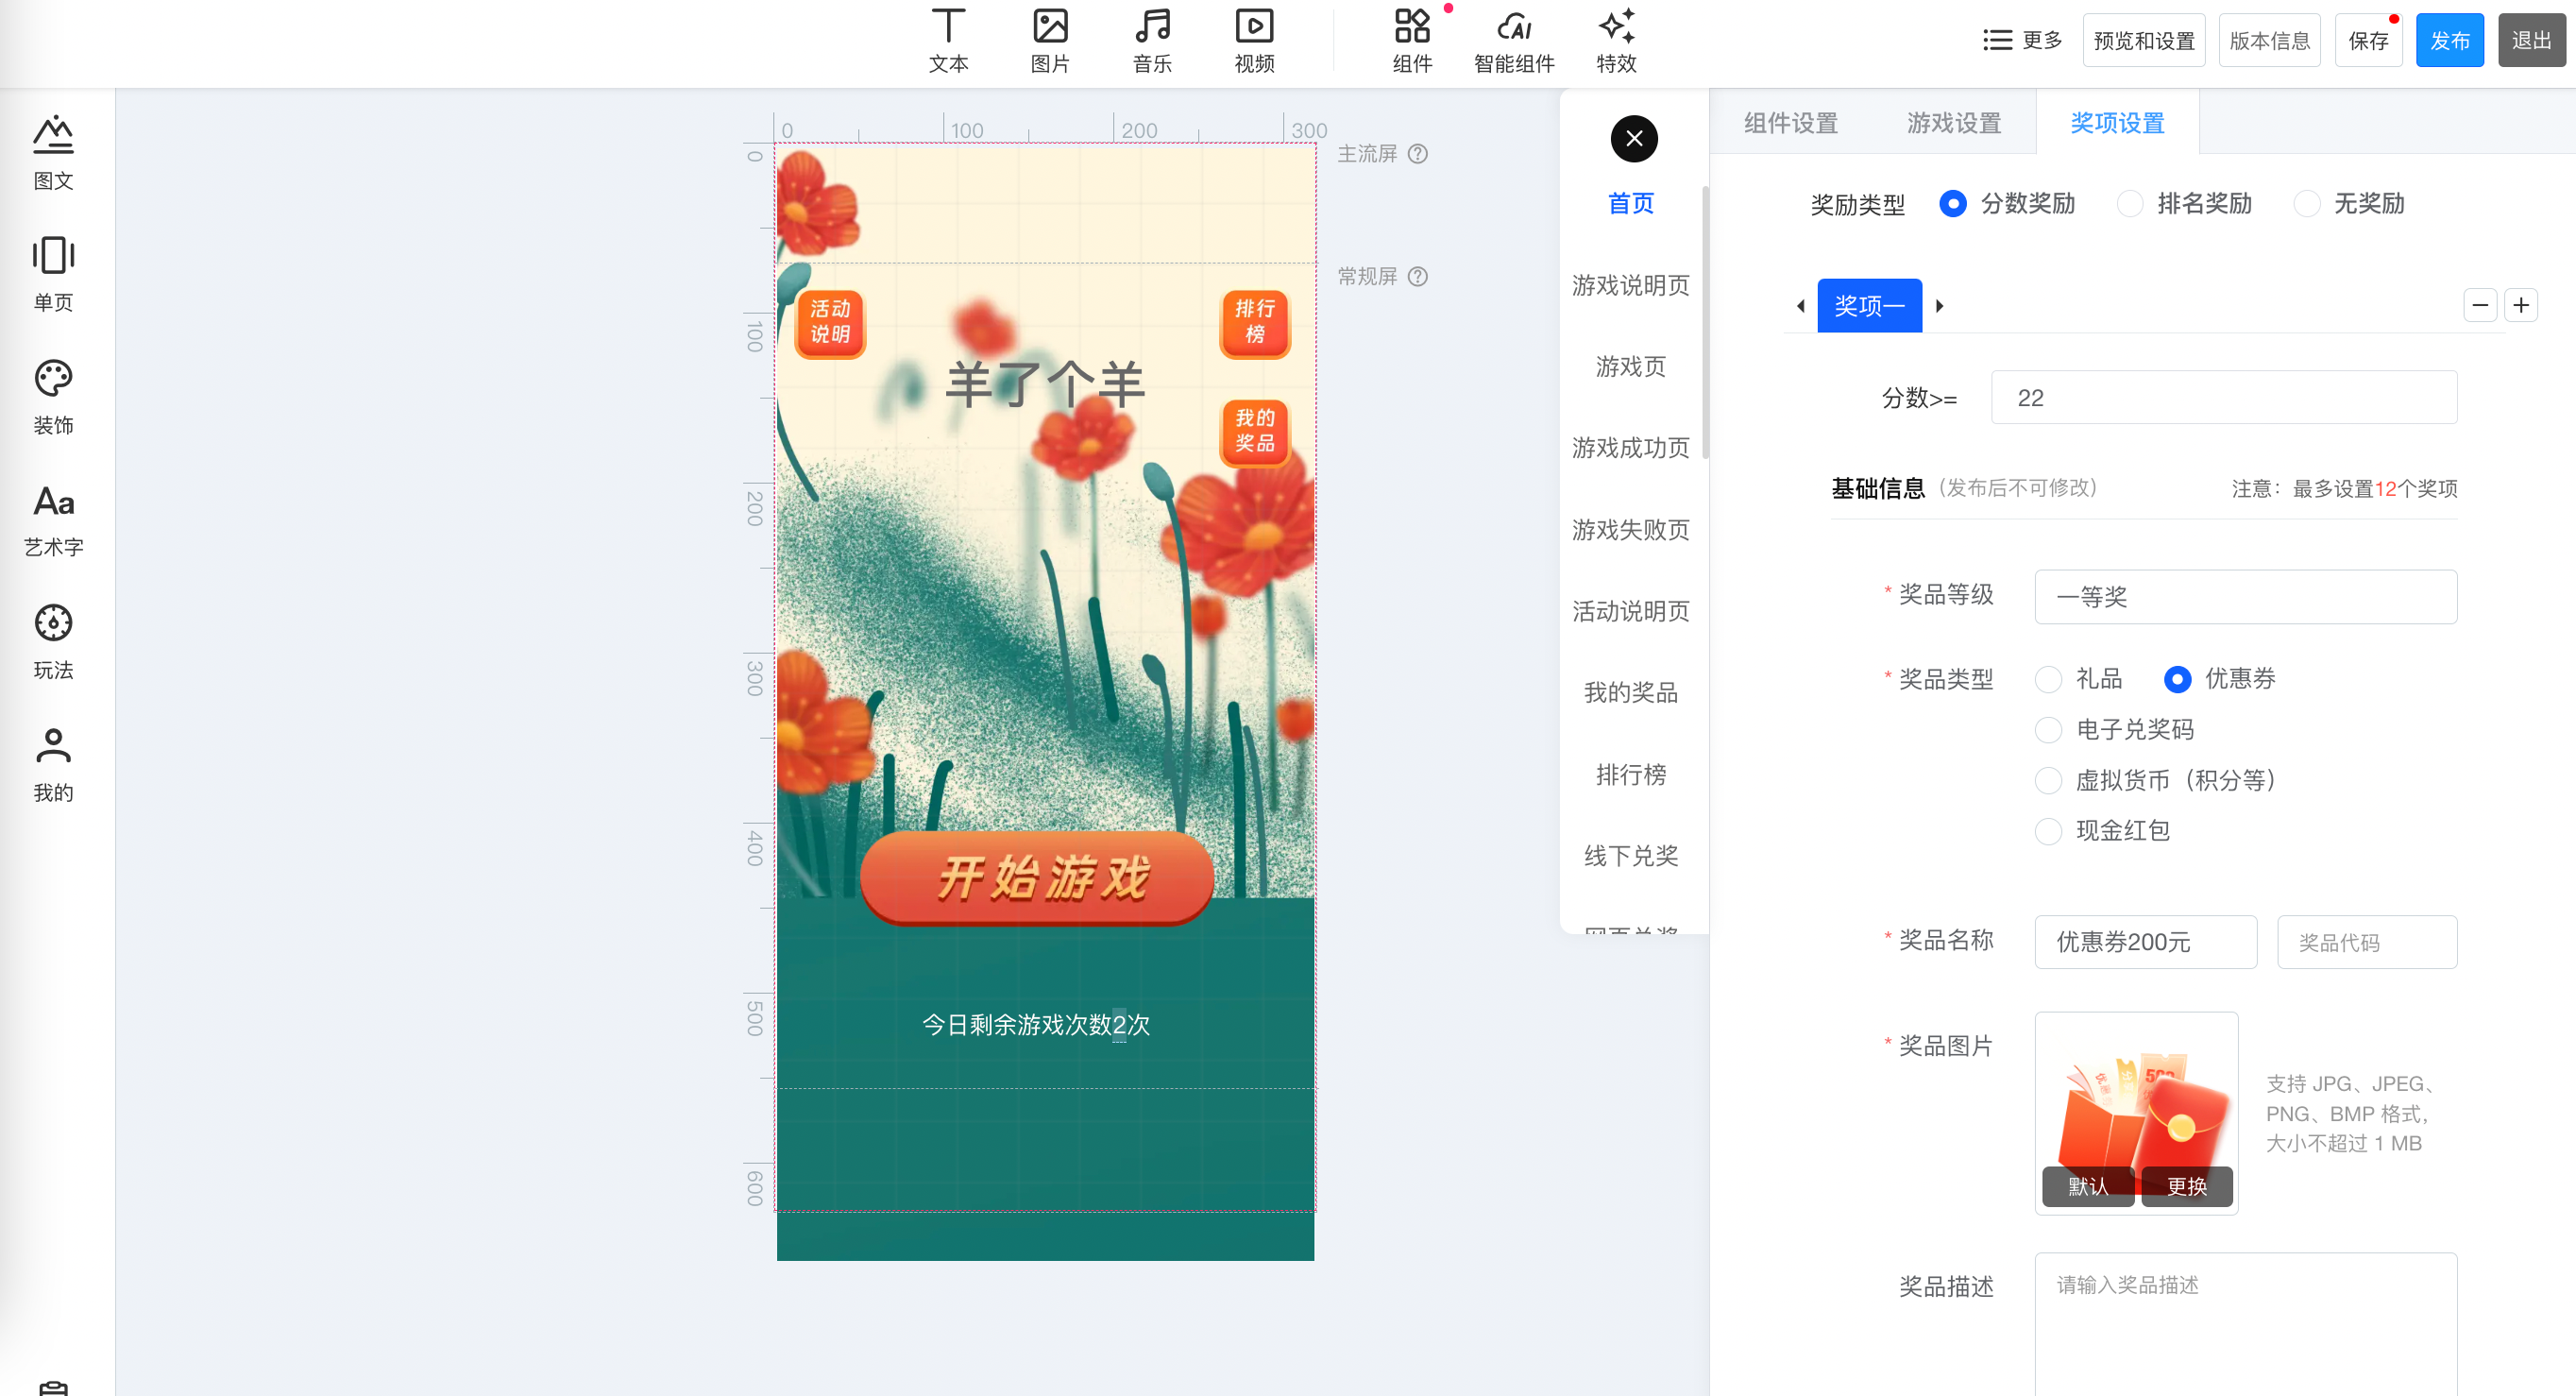This screenshot has height=1396, width=2576.
Task: Add music via 音乐 icon
Action: (x=1151, y=40)
